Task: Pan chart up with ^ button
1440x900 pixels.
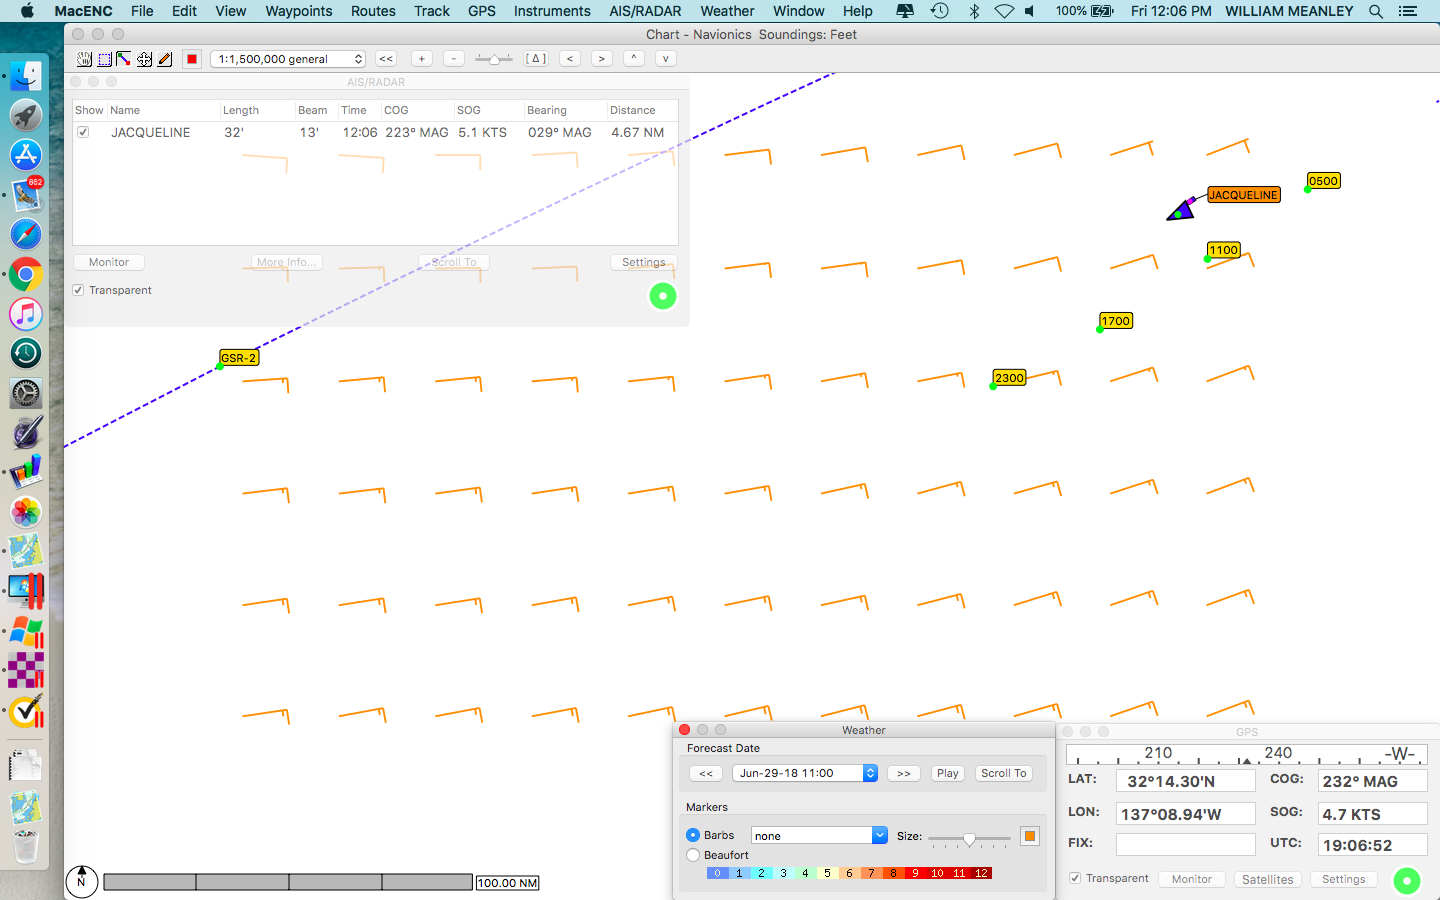Action: (x=634, y=59)
